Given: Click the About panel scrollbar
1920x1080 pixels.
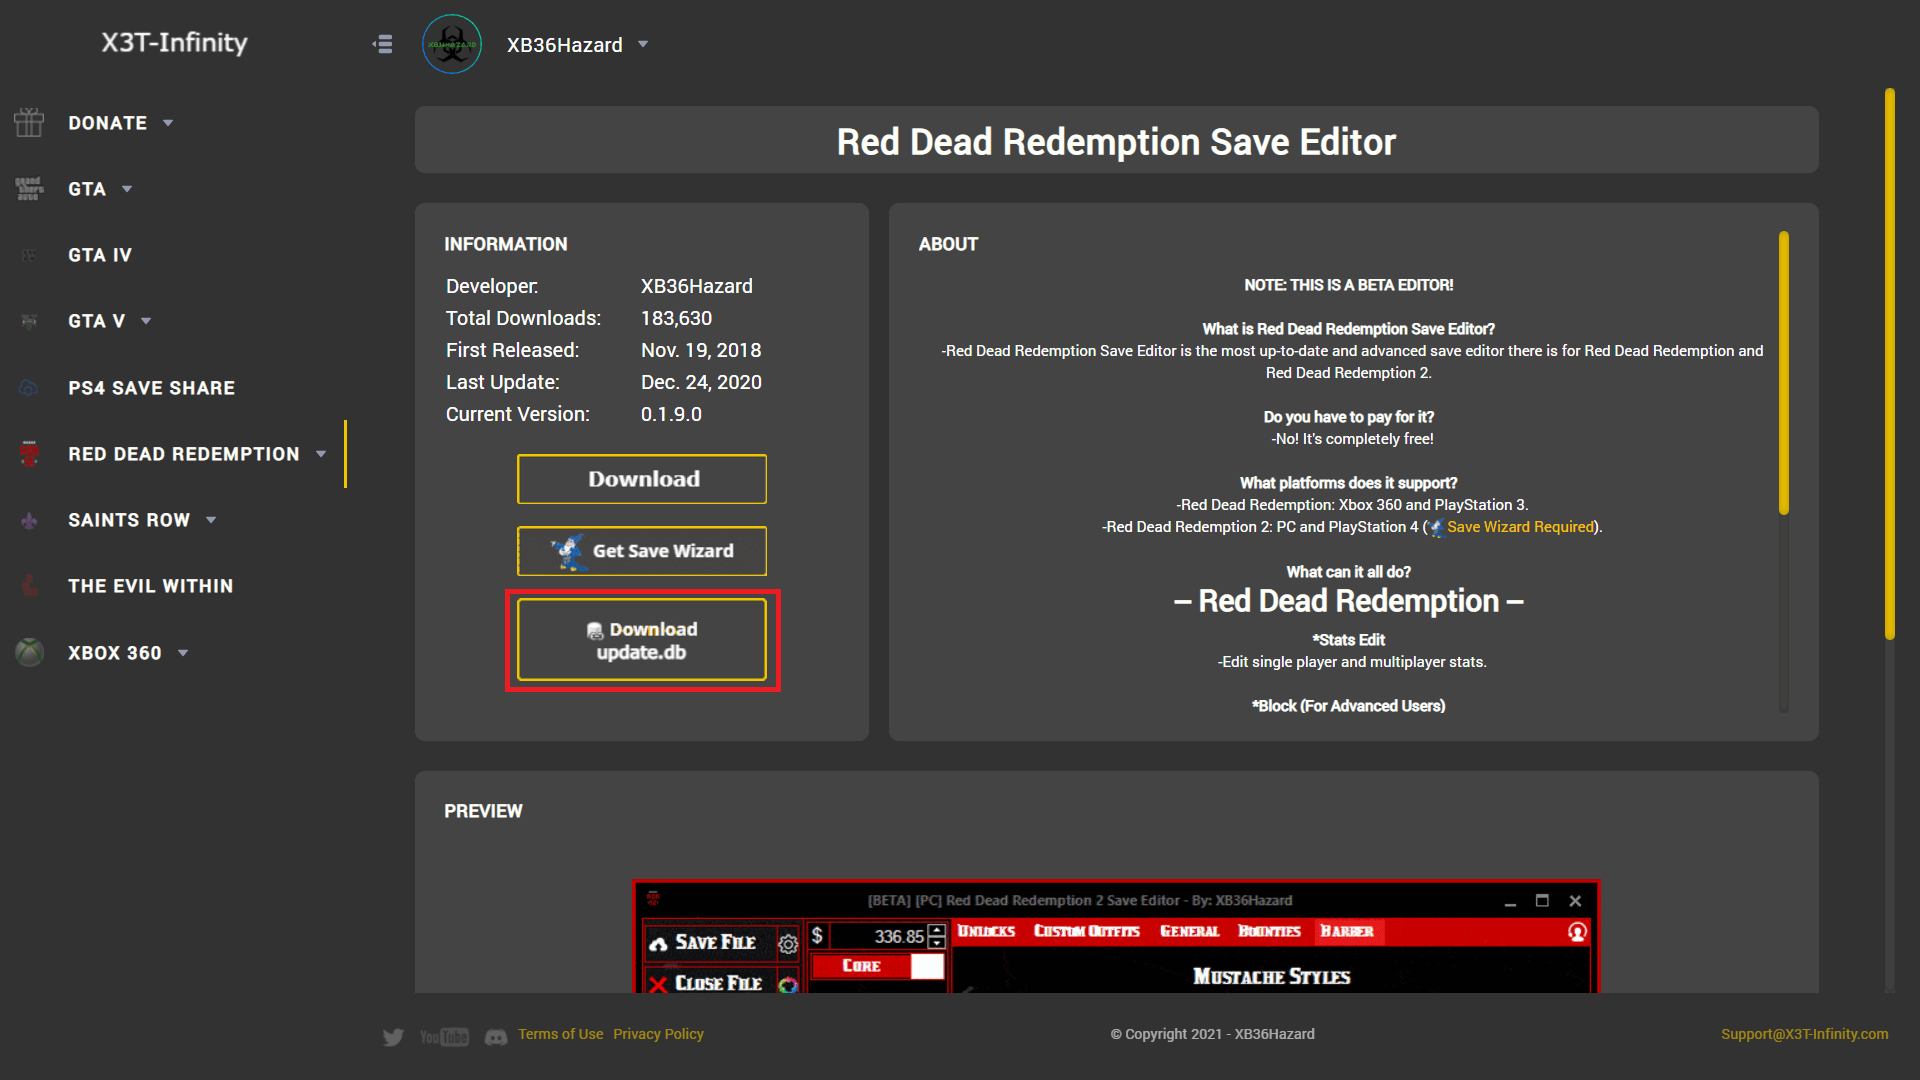Looking at the screenshot, I should click(1784, 373).
